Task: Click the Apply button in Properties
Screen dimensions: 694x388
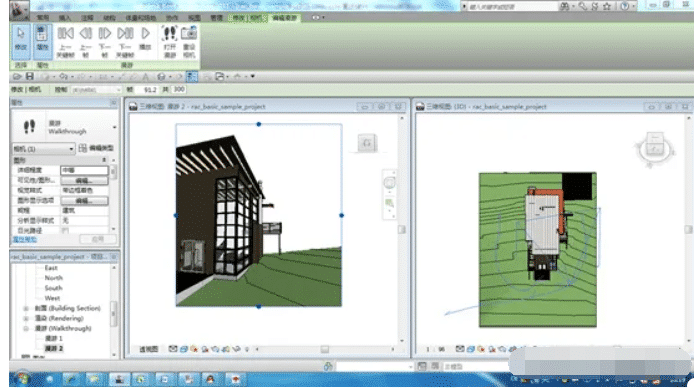Action: [x=98, y=239]
